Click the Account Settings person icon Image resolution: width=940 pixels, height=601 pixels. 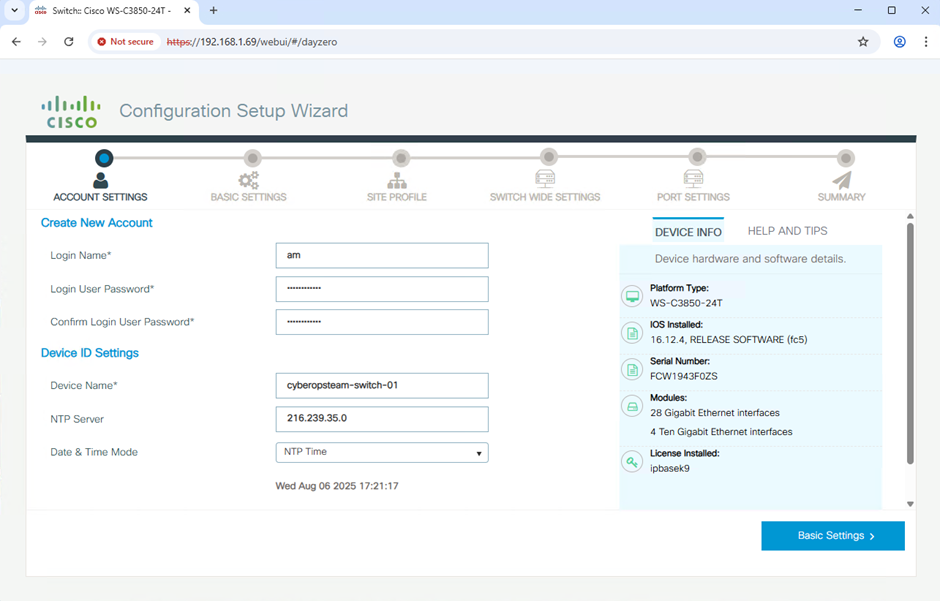pos(101,180)
